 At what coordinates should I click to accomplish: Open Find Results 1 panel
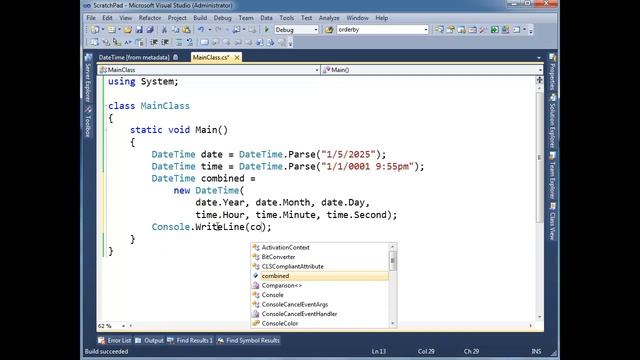190,340
